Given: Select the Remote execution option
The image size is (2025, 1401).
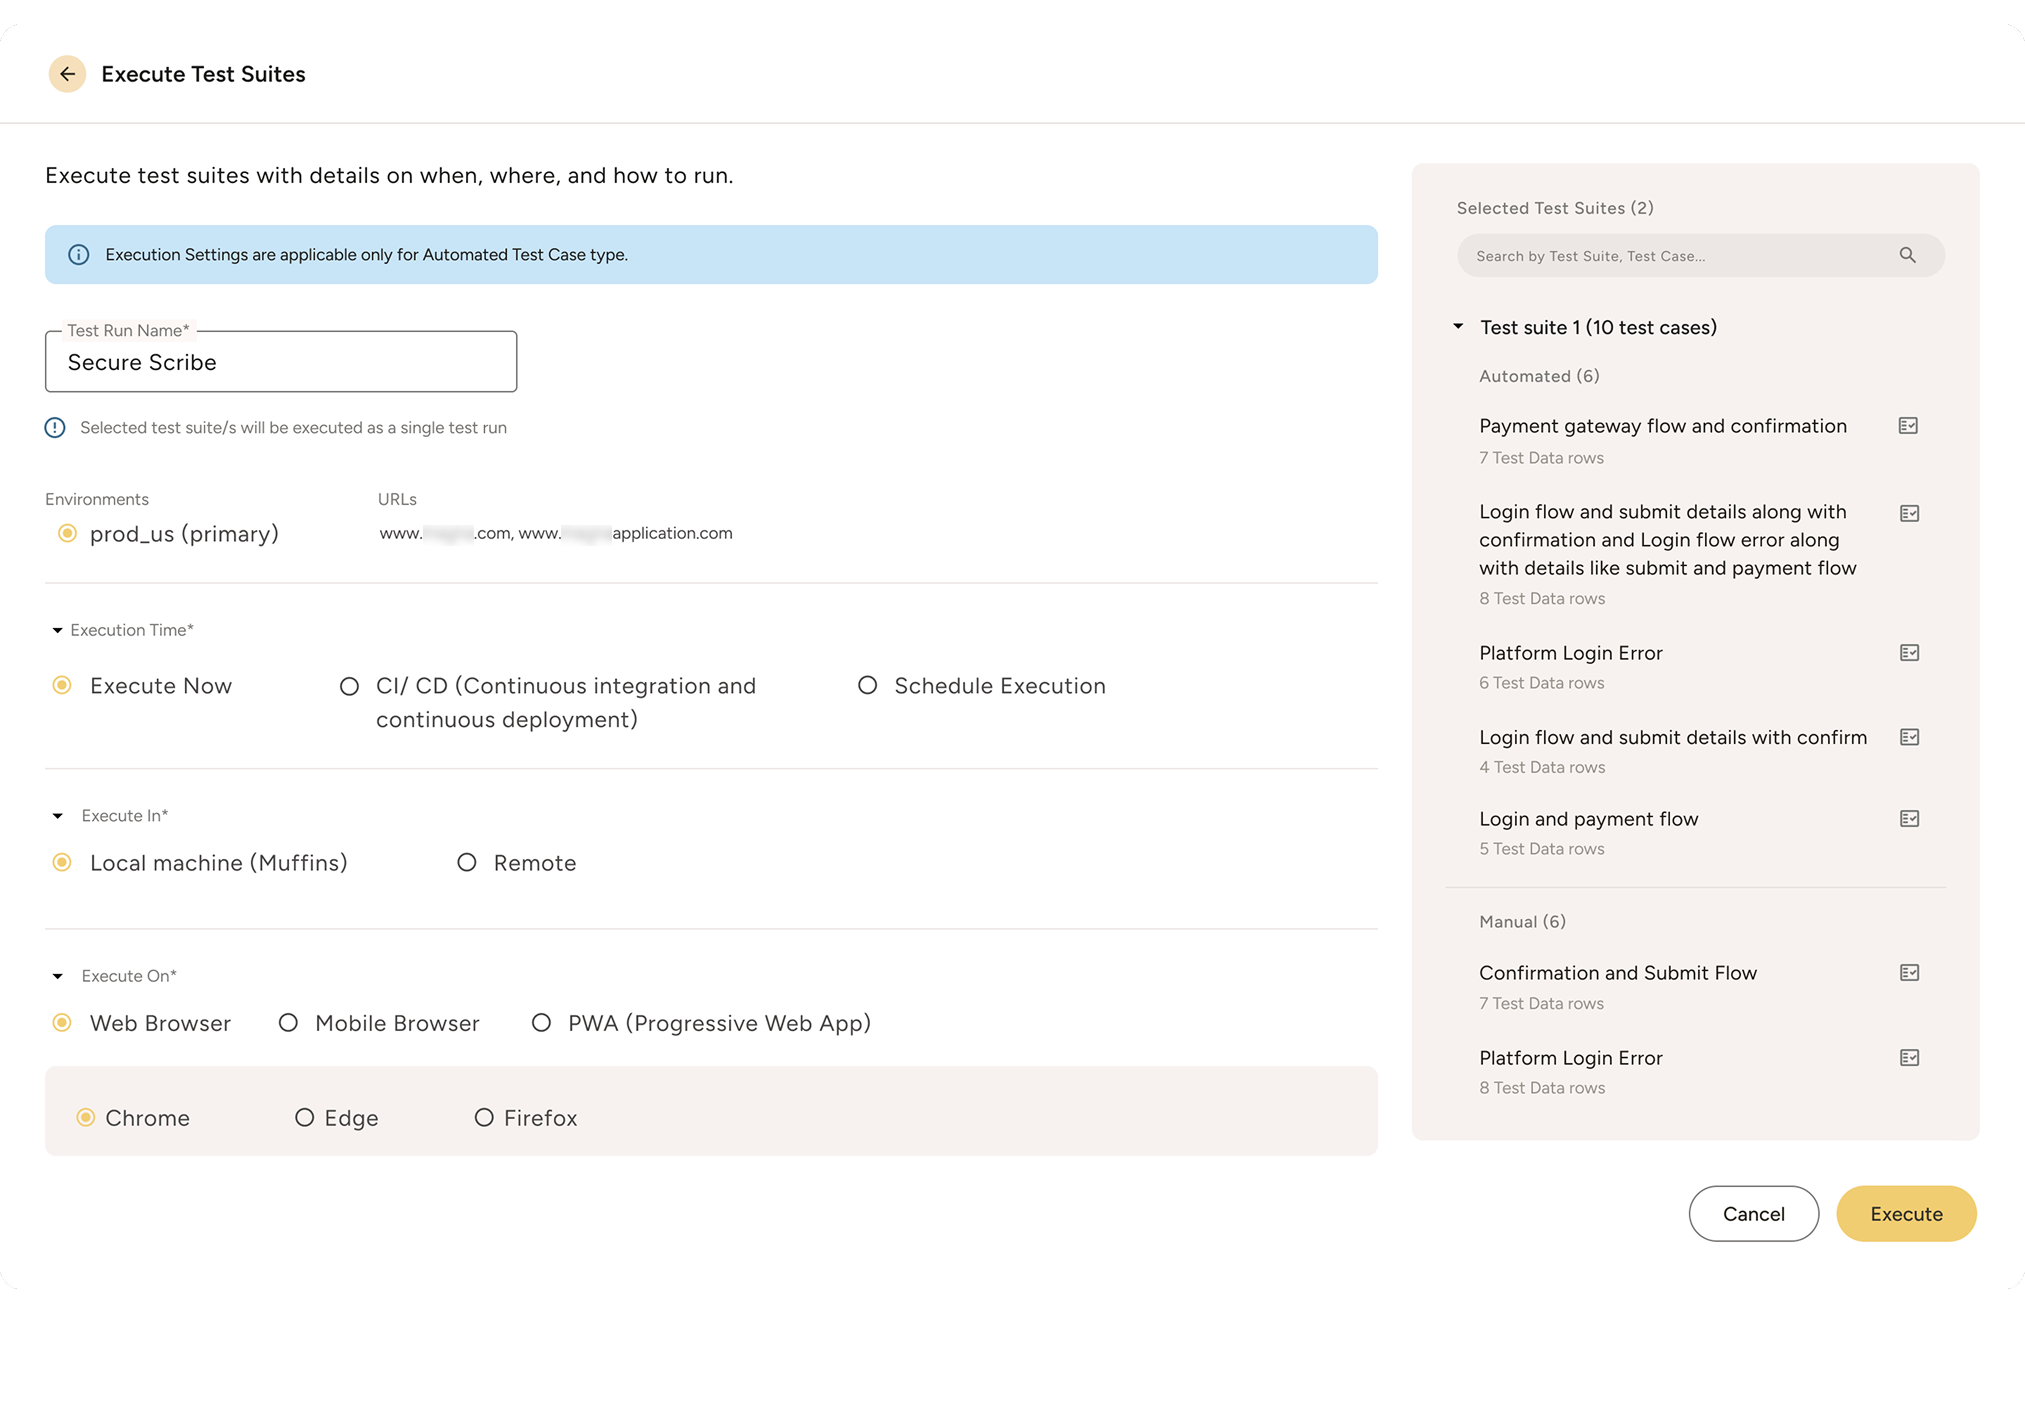Looking at the screenshot, I should click(x=466, y=862).
